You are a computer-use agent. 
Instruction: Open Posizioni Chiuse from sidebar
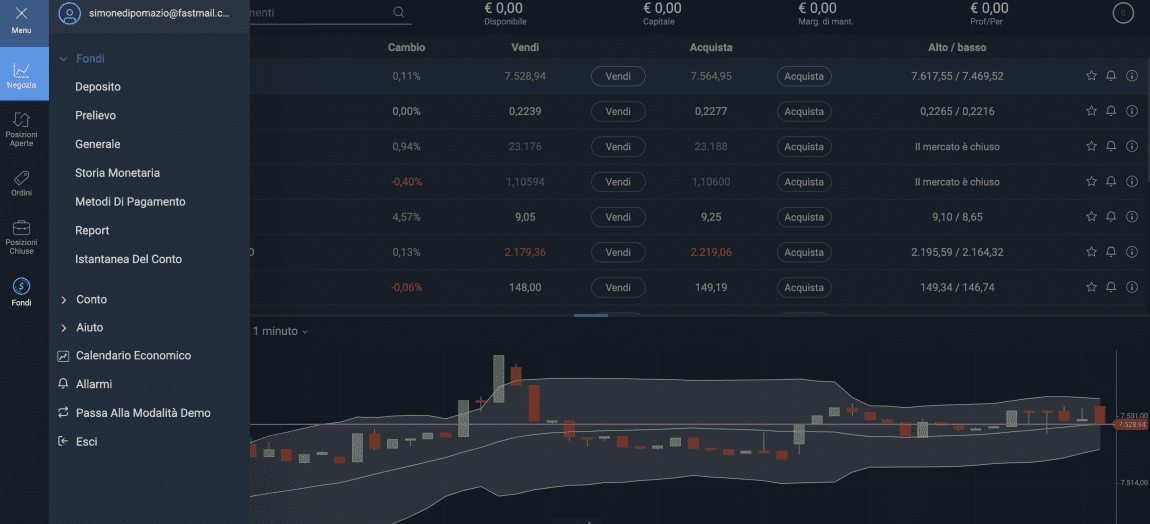tap(21, 236)
